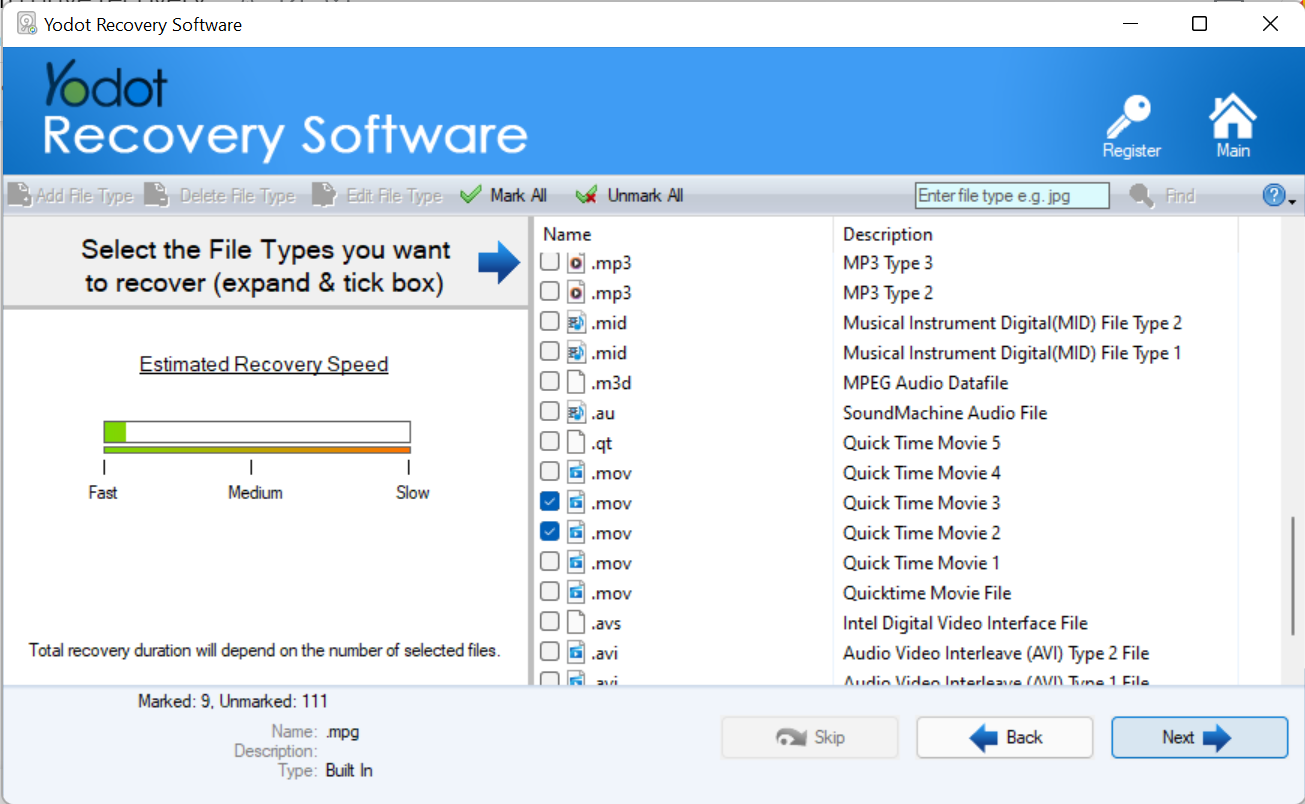The width and height of the screenshot is (1305, 804).
Task: Click the 'Marked: 9, Unmarked: 111' status text
Action: [233, 701]
